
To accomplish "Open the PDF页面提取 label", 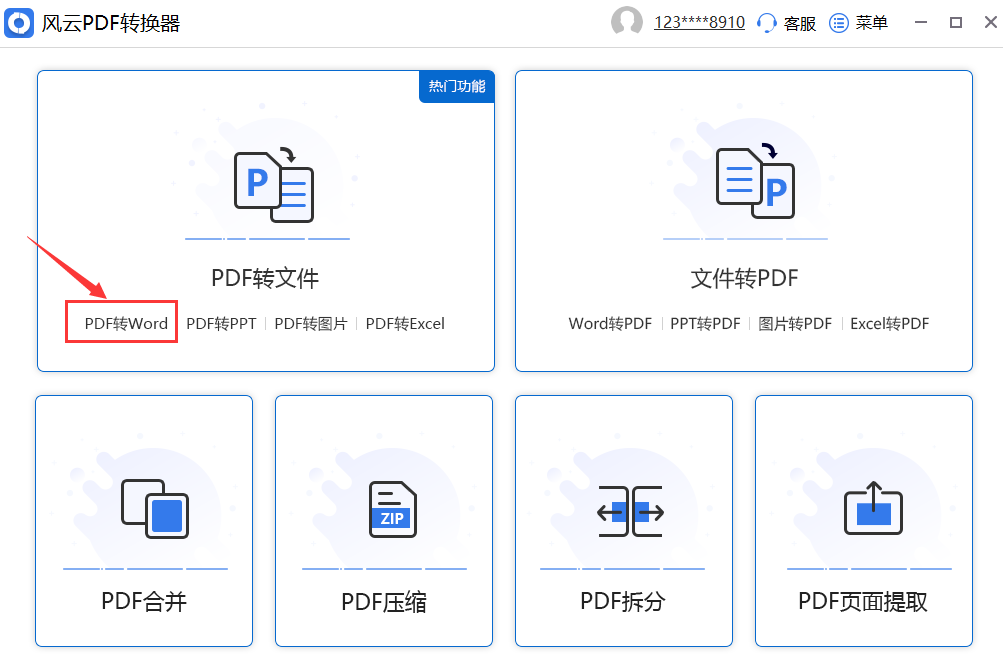I will (863, 602).
